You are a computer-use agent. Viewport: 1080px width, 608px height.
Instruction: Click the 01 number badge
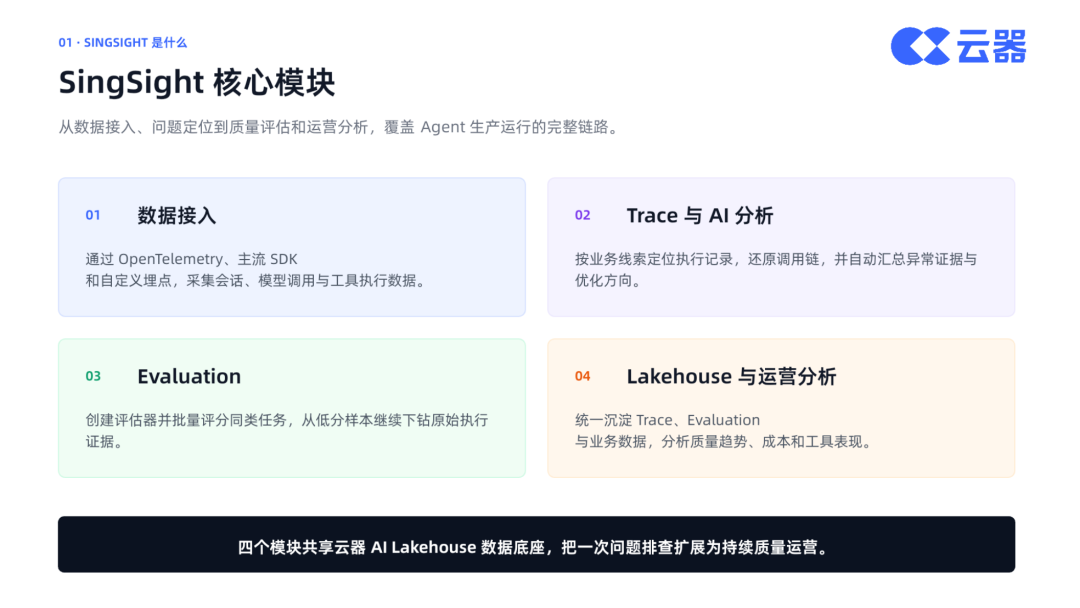point(93,215)
